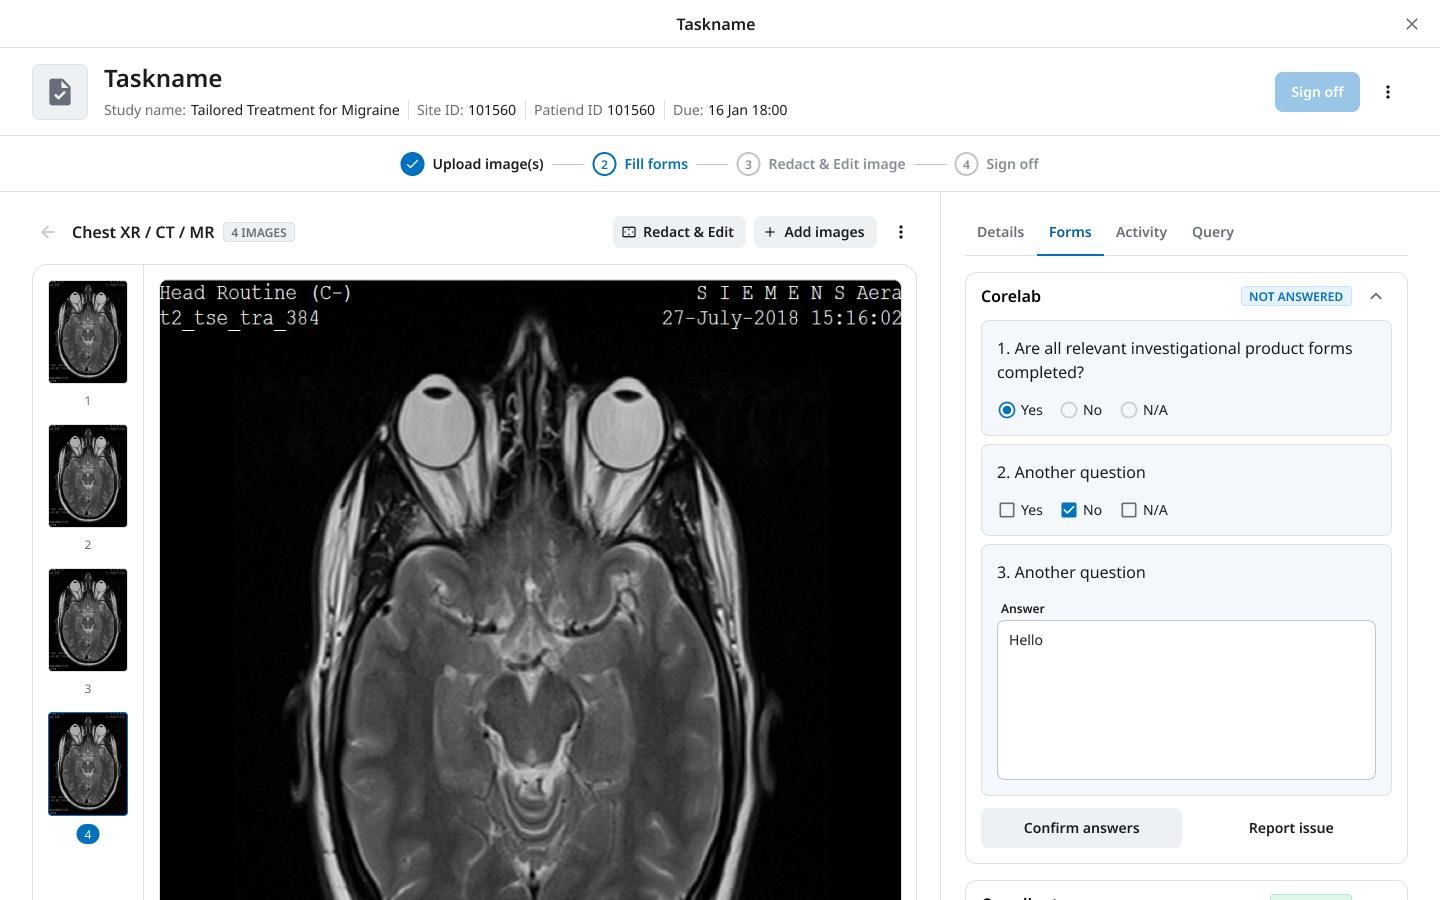The width and height of the screenshot is (1440, 900).
Task: Collapse the Corelab form panel
Action: point(1376,296)
